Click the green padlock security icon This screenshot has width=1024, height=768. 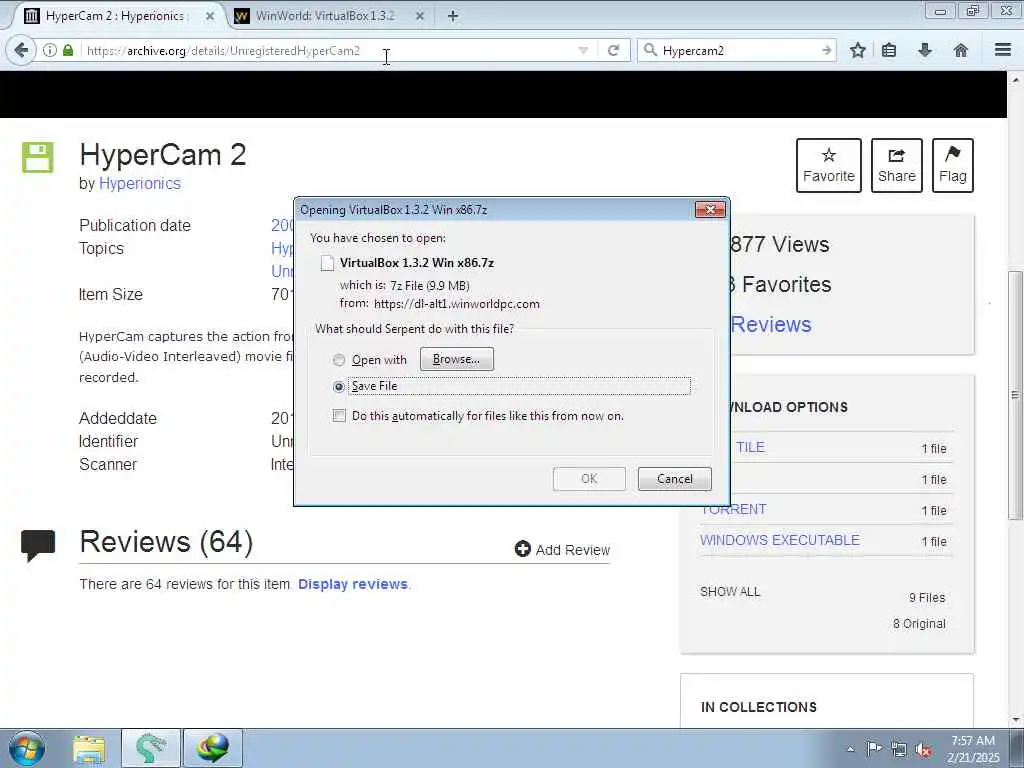pyautogui.click(x=68, y=50)
